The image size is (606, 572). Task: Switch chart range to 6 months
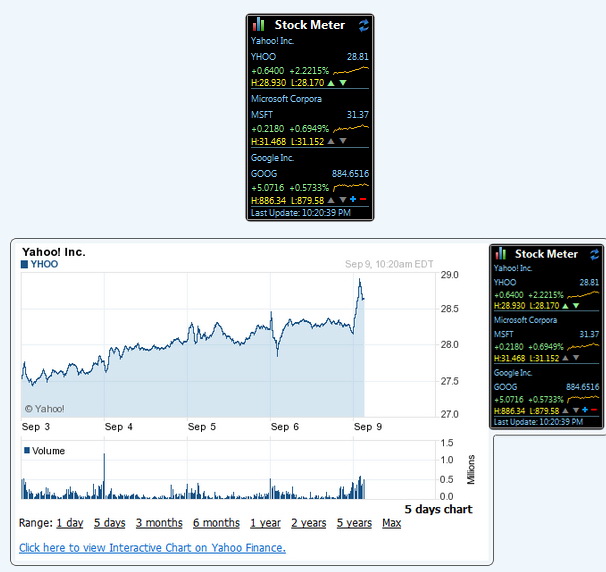coord(216,523)
